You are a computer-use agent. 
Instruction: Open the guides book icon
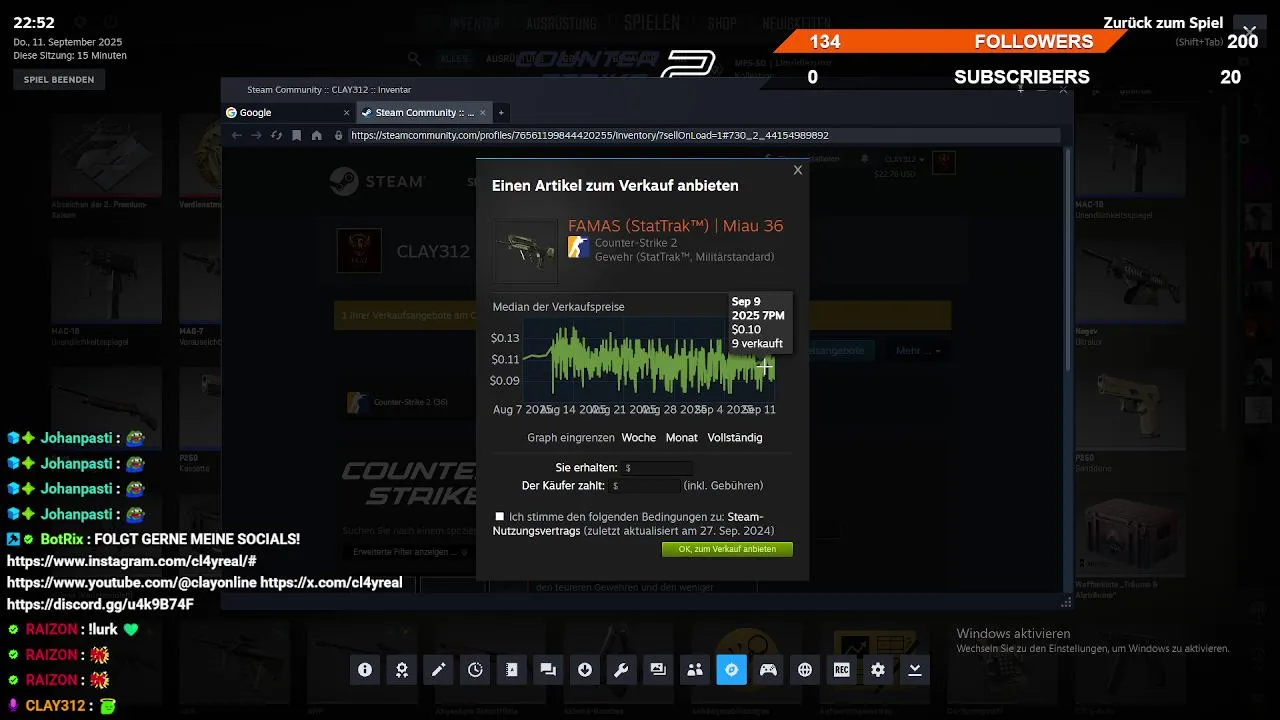tap(512, 670)
